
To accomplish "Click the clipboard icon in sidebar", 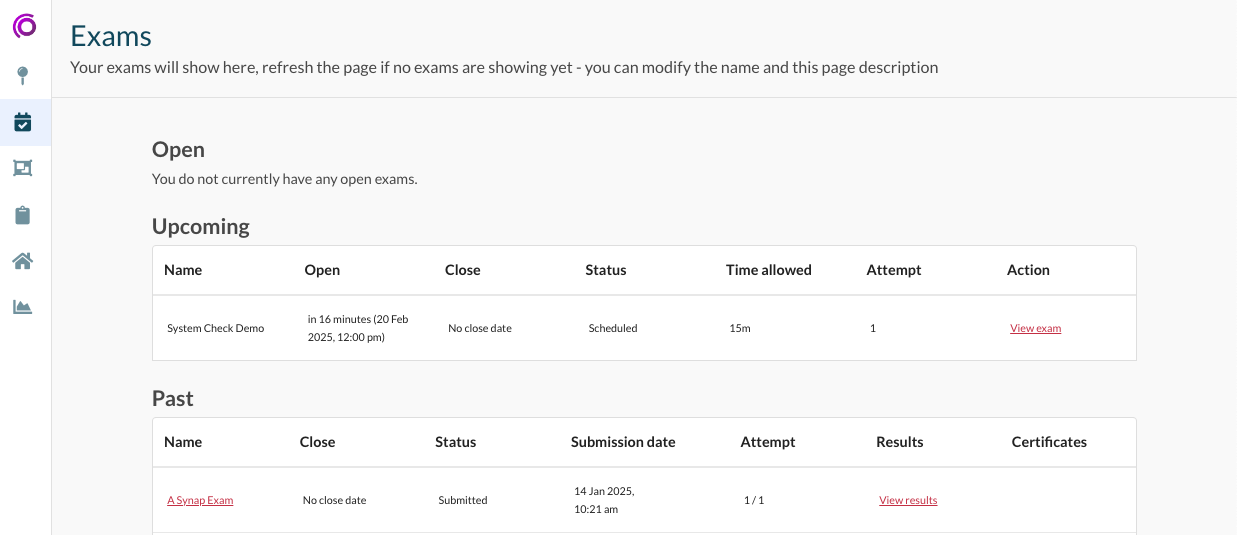I will [23, 215].
